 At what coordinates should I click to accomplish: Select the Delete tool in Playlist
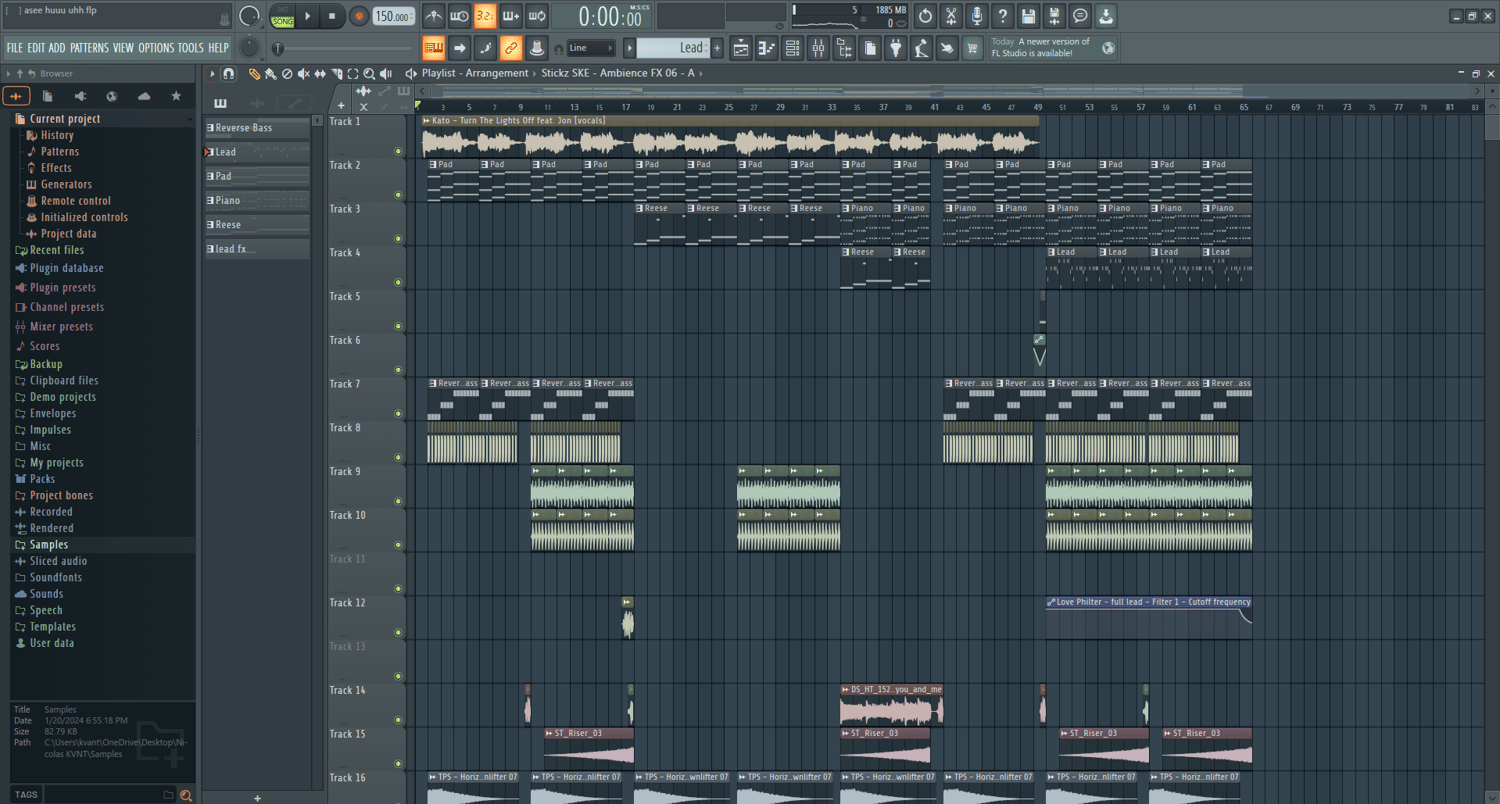point(287,74)
